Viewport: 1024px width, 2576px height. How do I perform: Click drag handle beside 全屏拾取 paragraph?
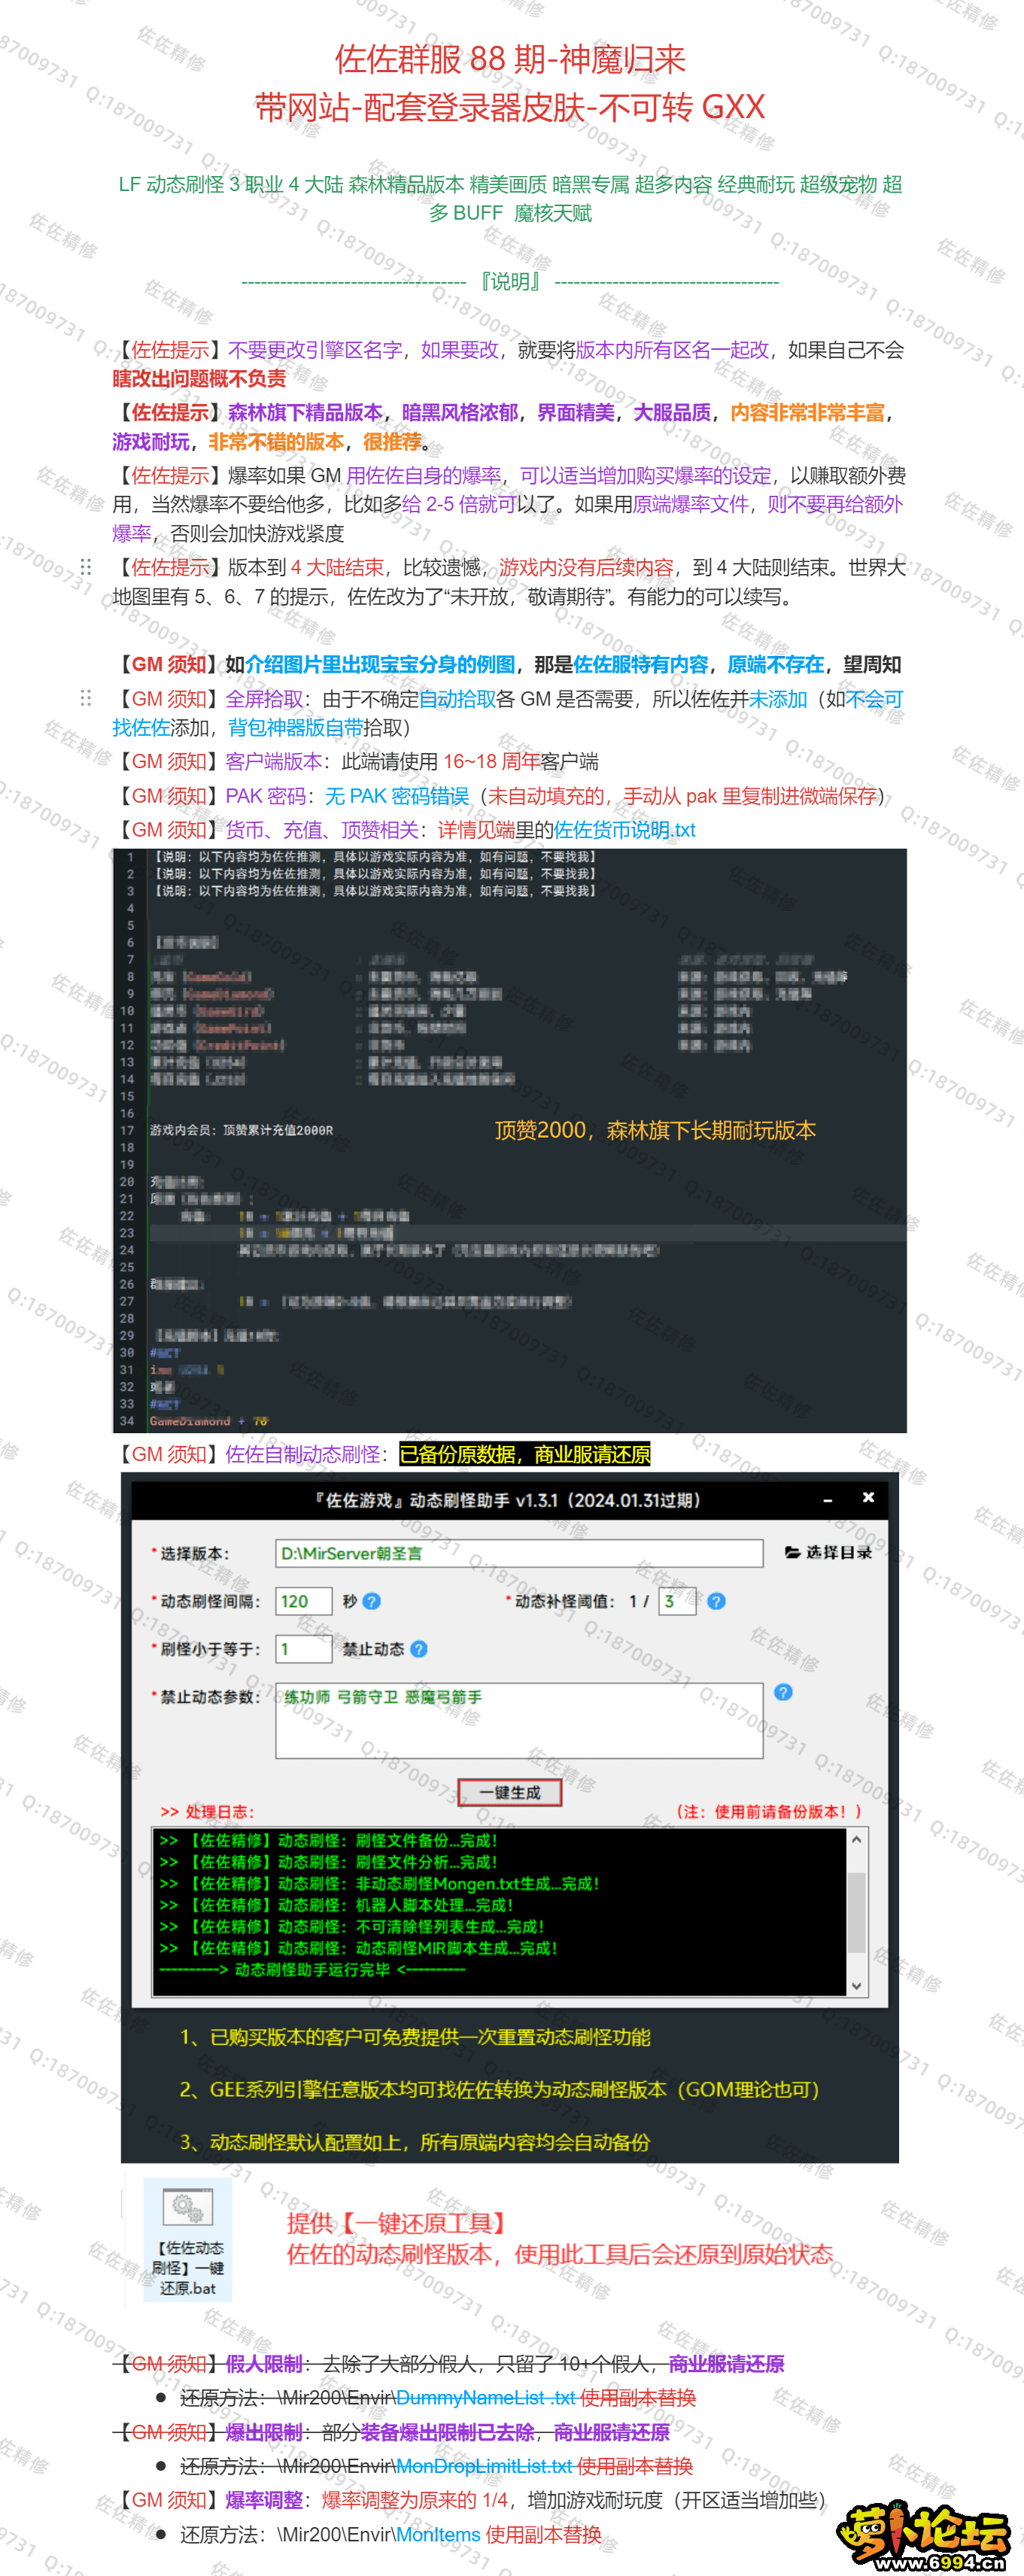tap(86, 698)
